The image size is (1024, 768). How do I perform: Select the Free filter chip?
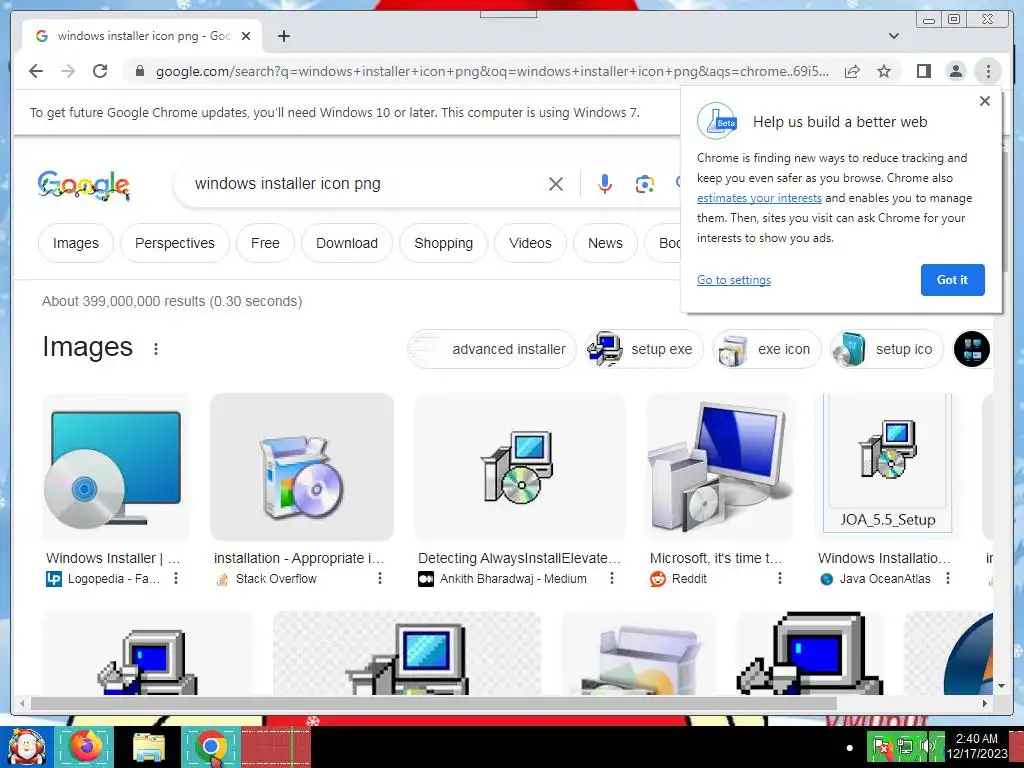[x=265, y=243]
